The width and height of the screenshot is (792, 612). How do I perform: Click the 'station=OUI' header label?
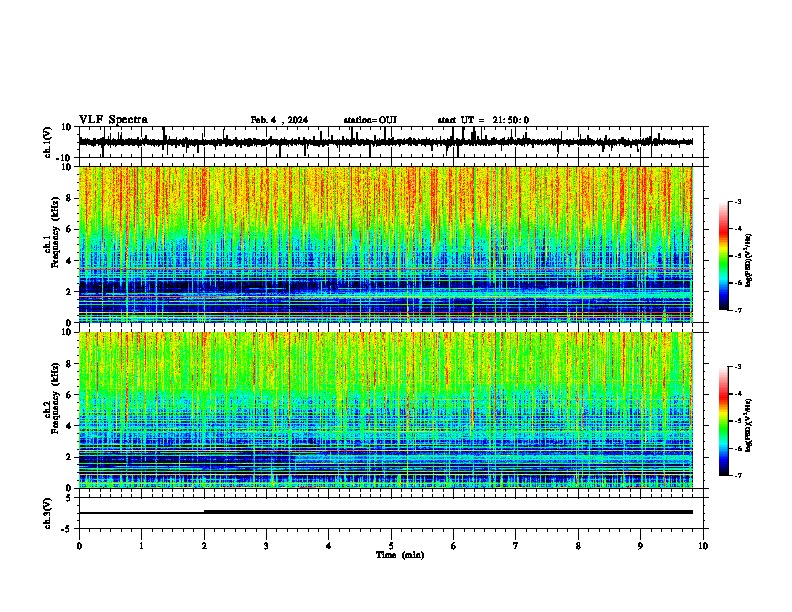click(x=370, y=120)
